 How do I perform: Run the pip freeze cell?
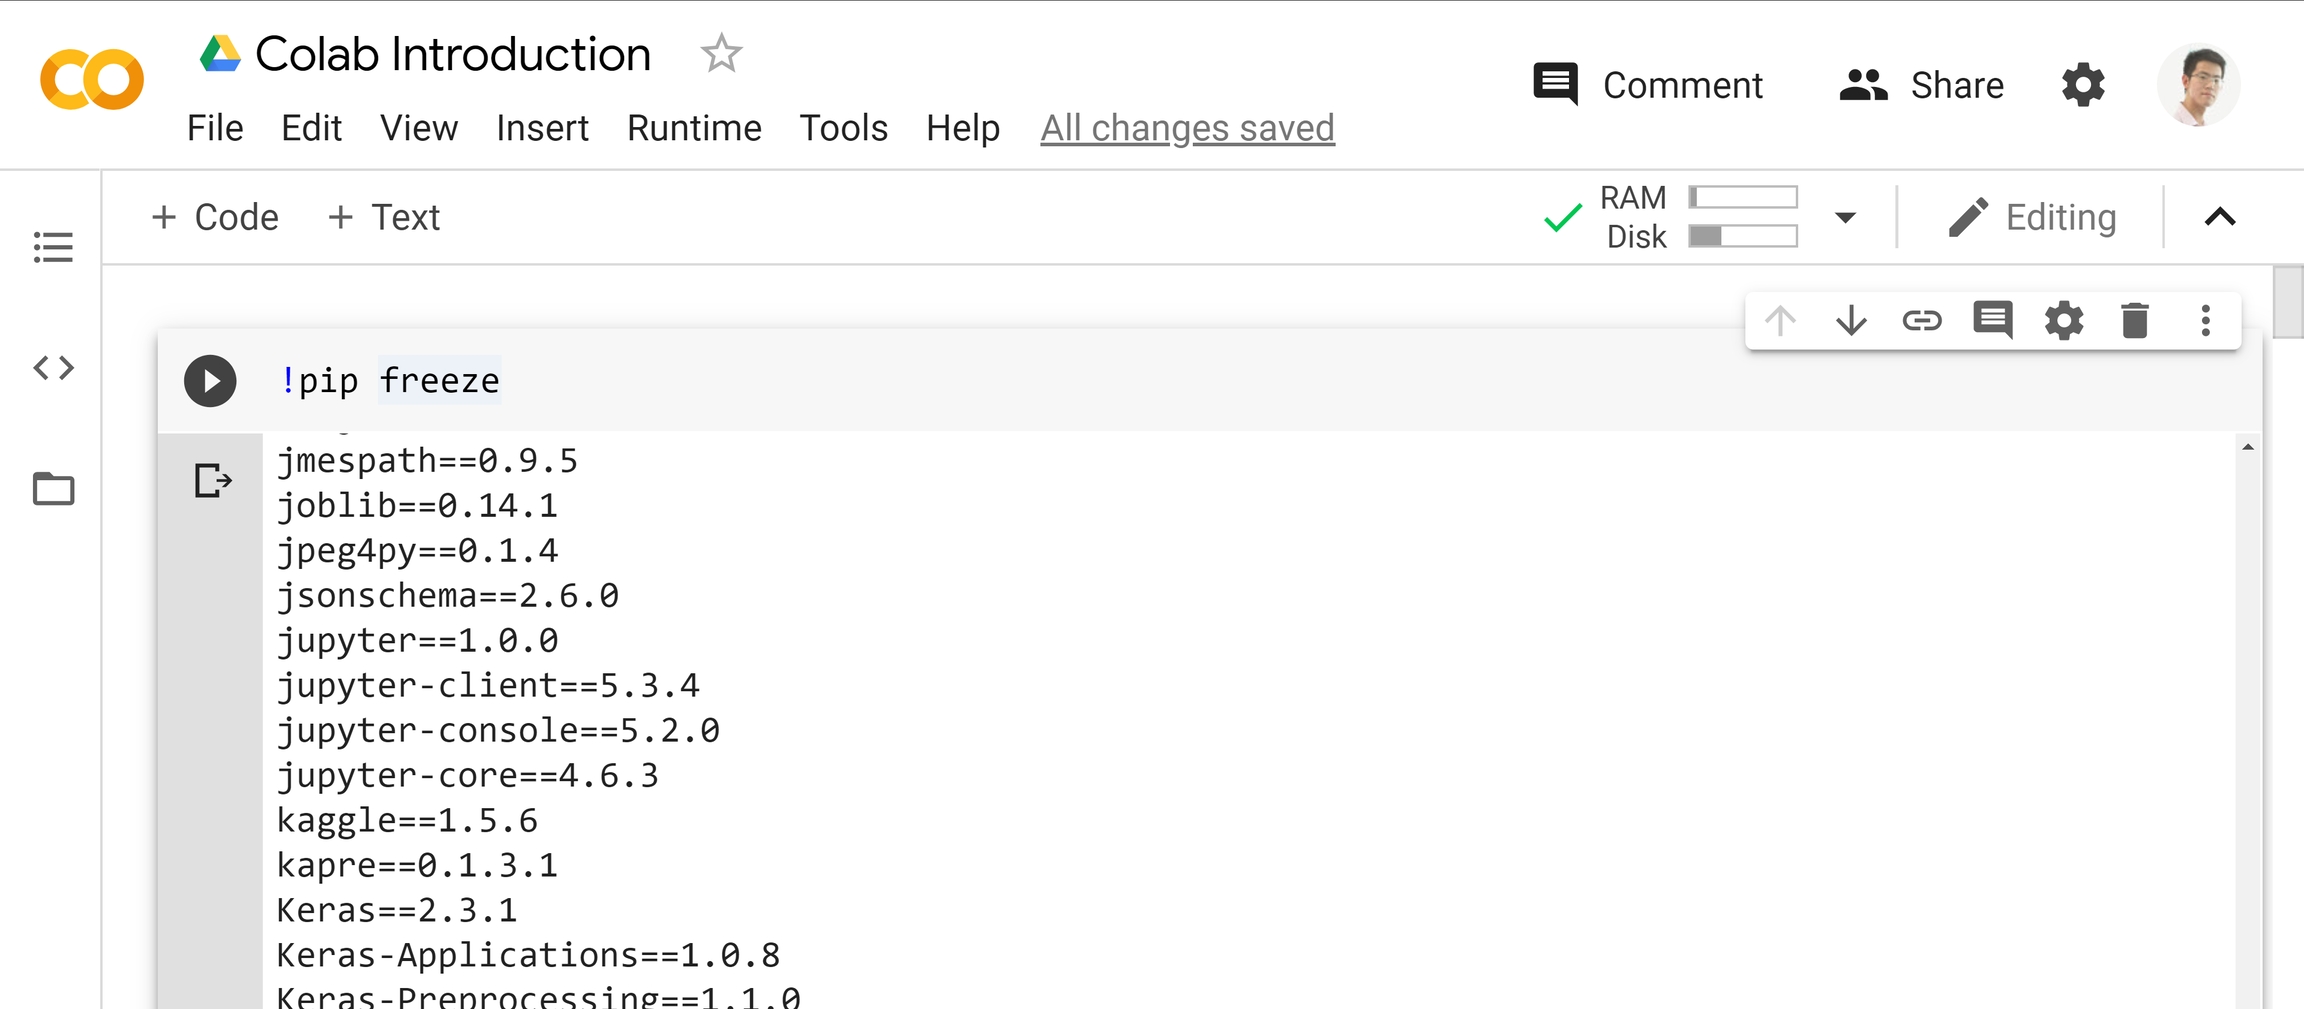click(210, 381)
